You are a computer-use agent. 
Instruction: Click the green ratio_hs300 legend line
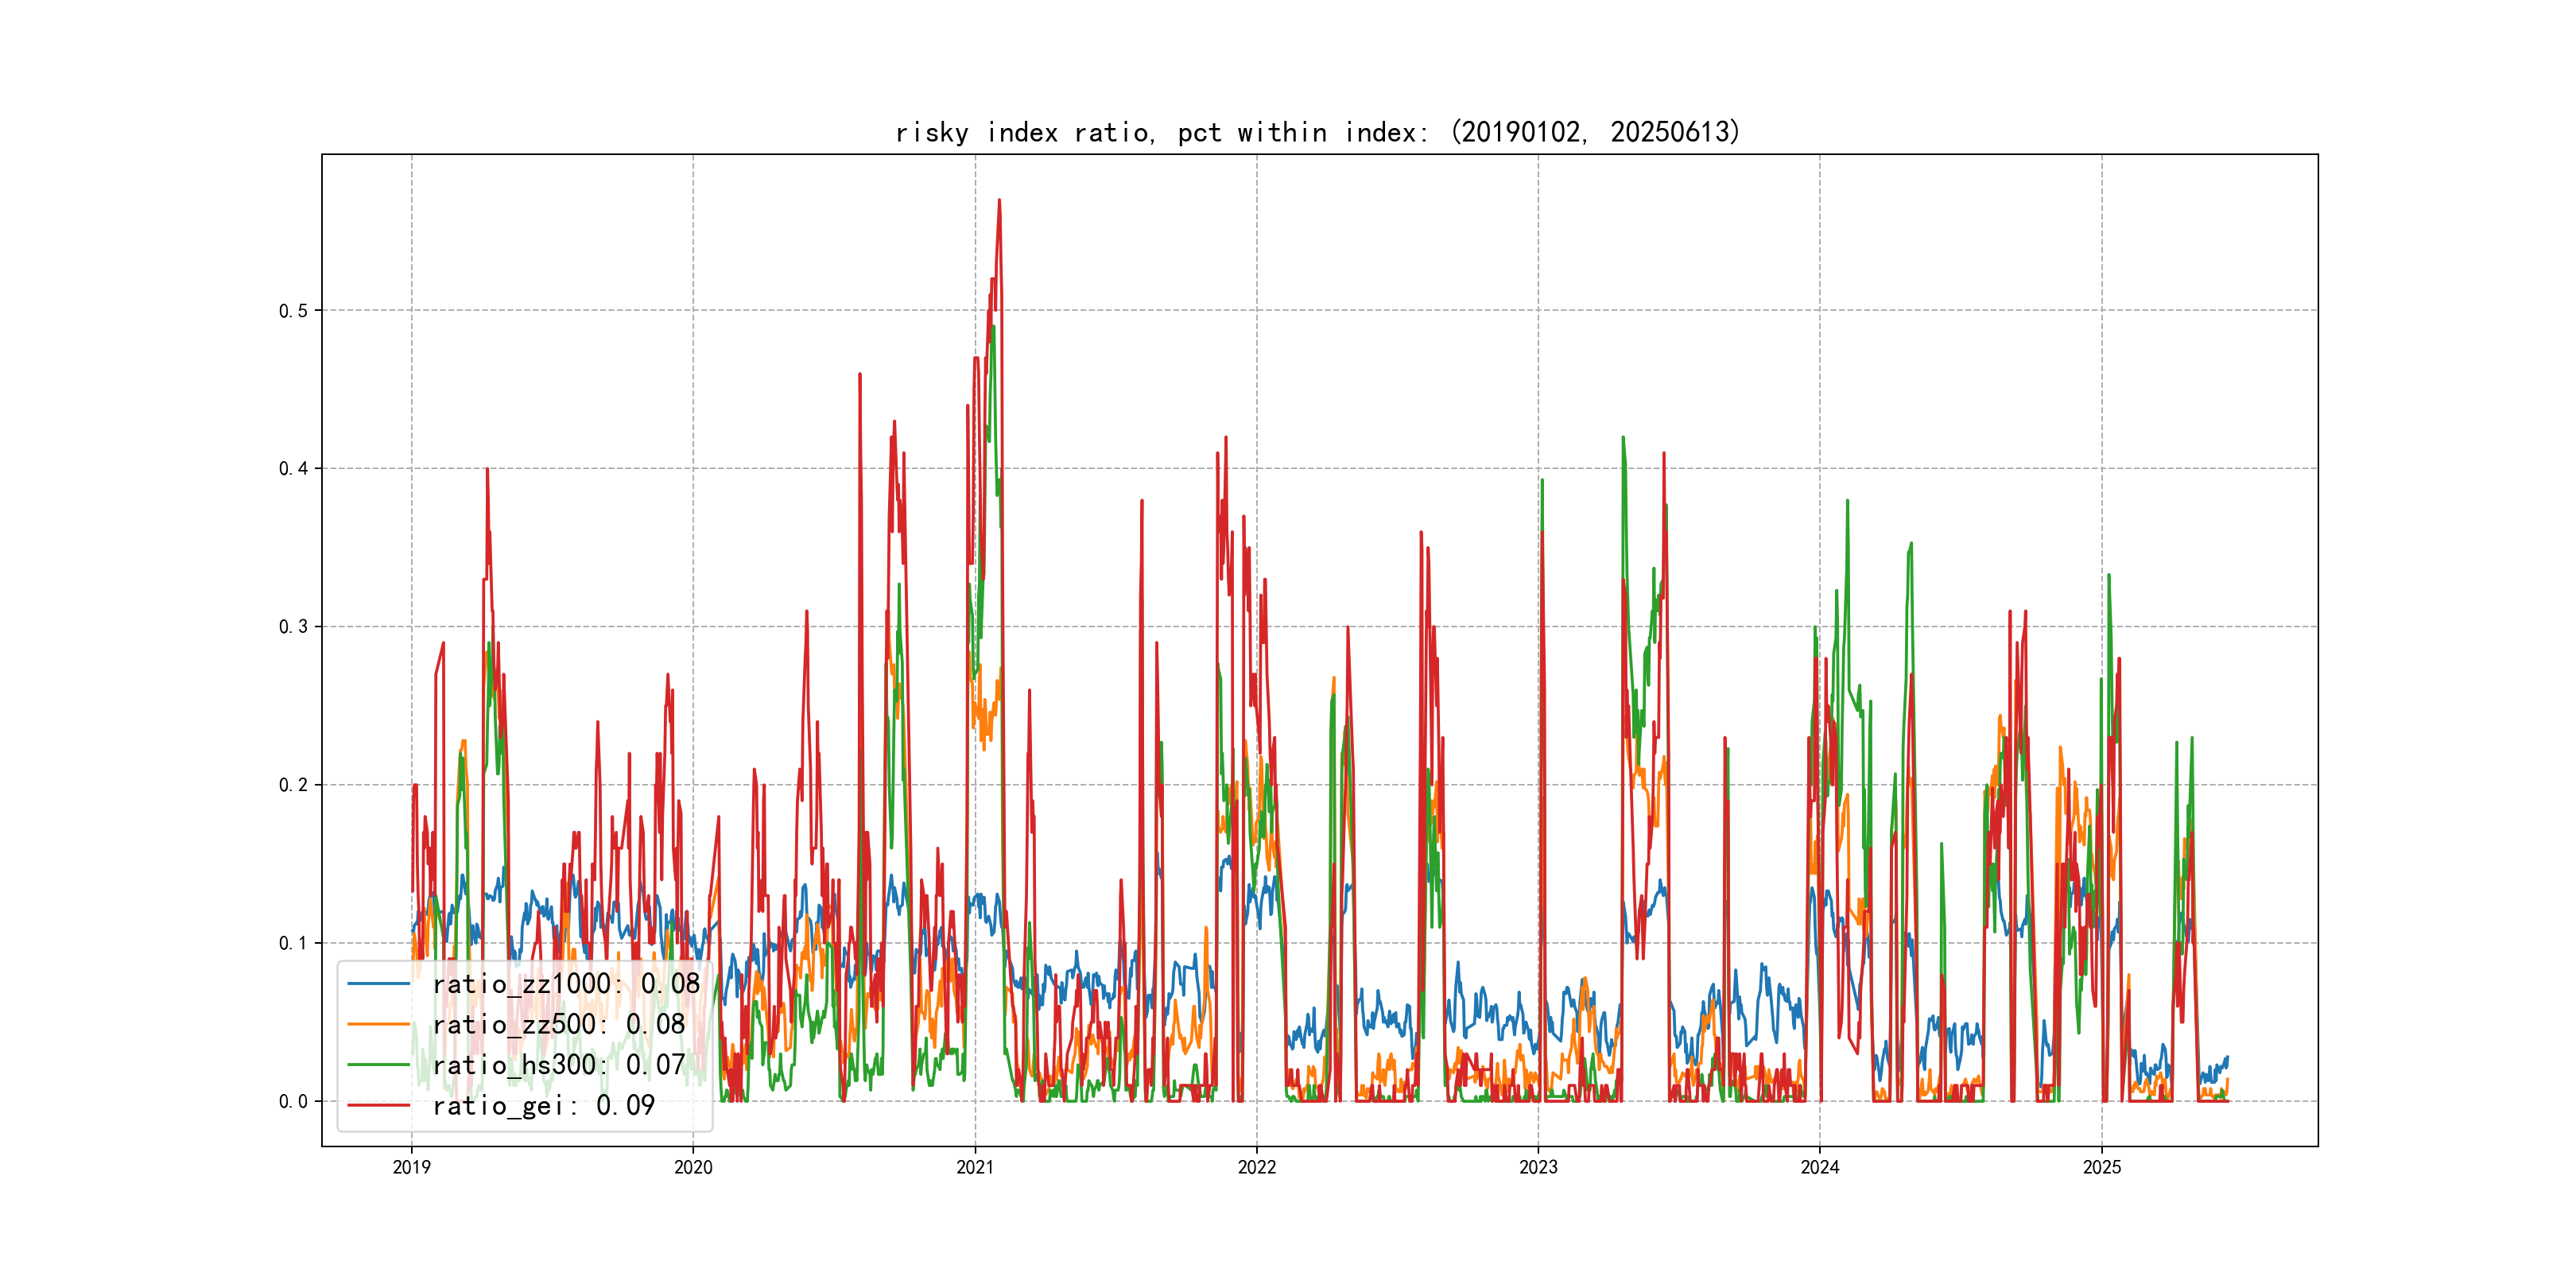[378, 1065]
